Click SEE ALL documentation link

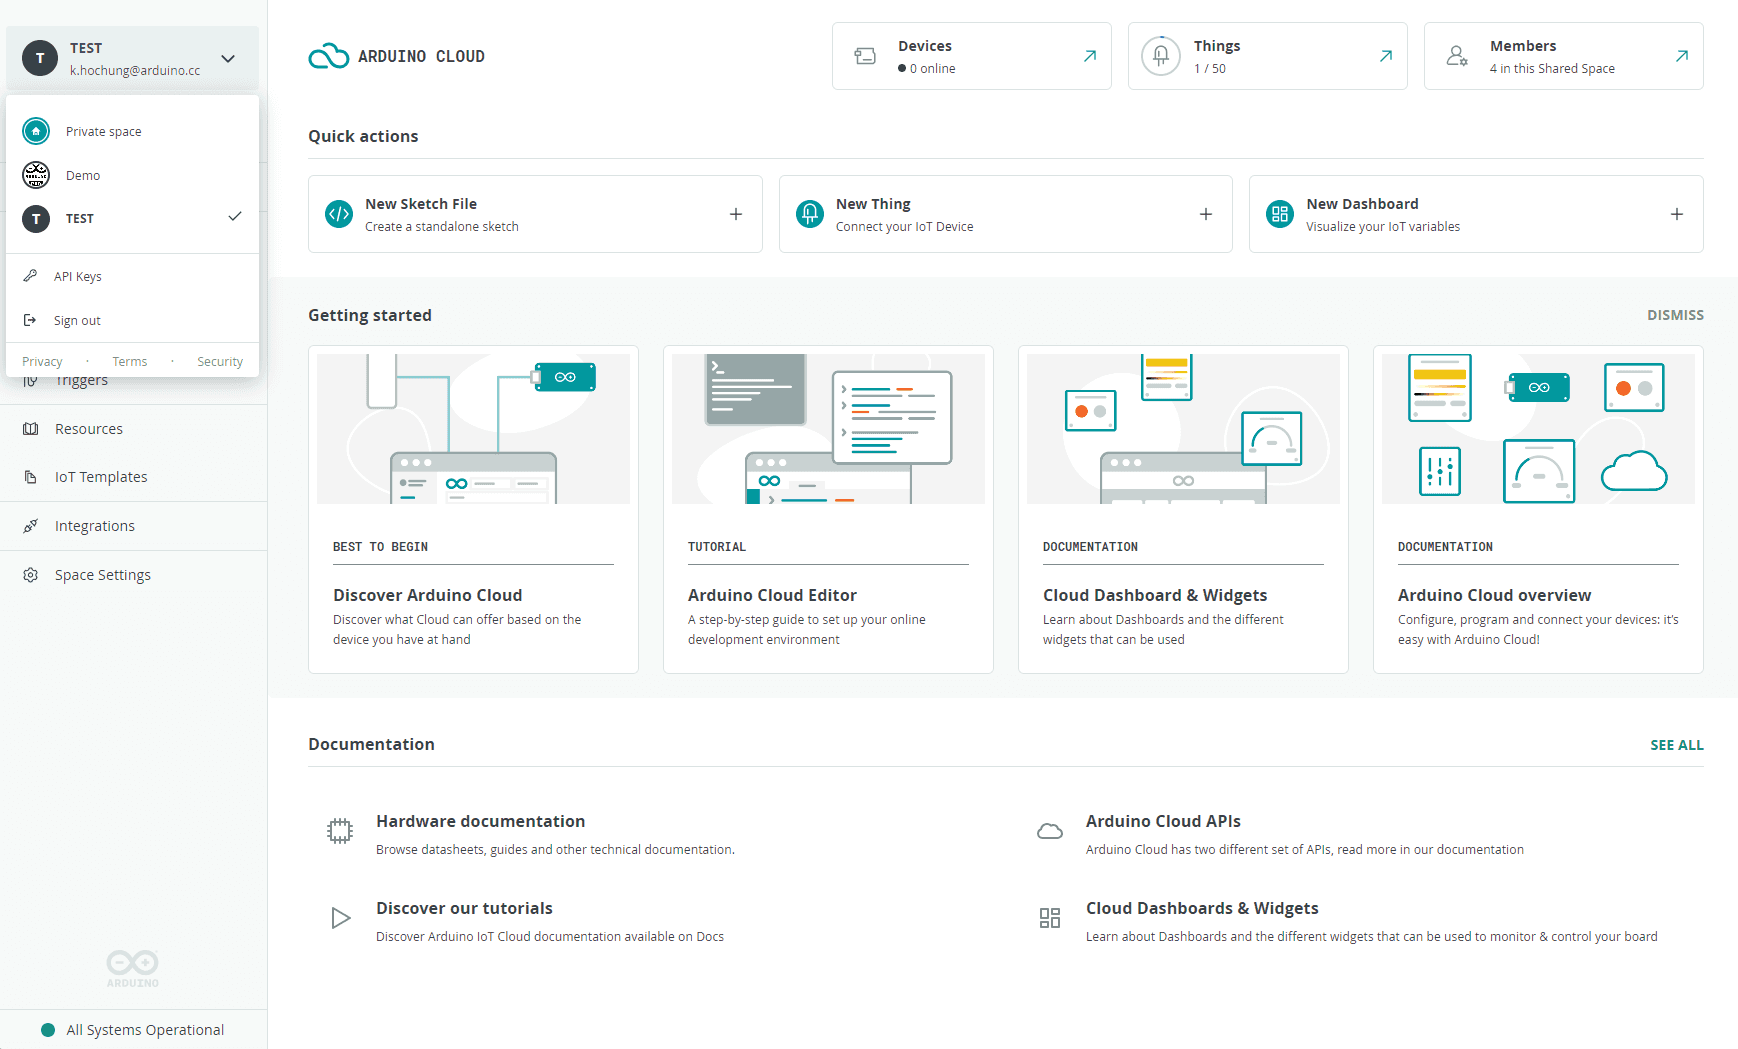(x=1676, y=745)
